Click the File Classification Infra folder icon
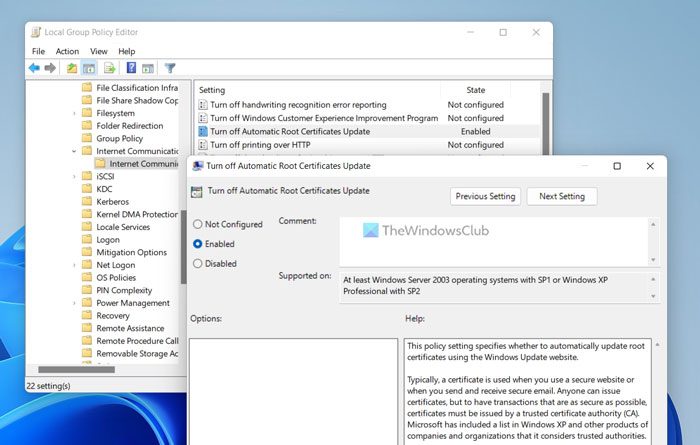Image resolution: width=700 pixels, height=445 pixels. 87,87
